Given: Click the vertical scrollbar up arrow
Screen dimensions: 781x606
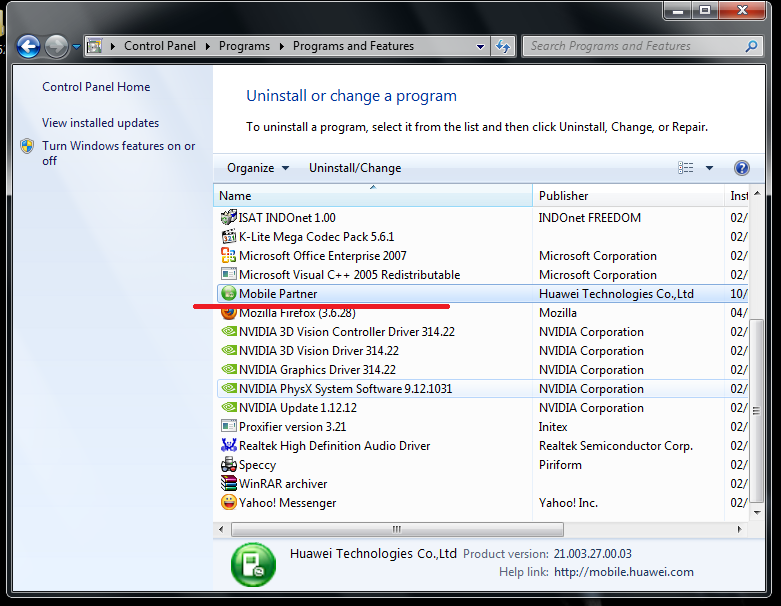Looking at the screenshot, I should click(757, 194).
